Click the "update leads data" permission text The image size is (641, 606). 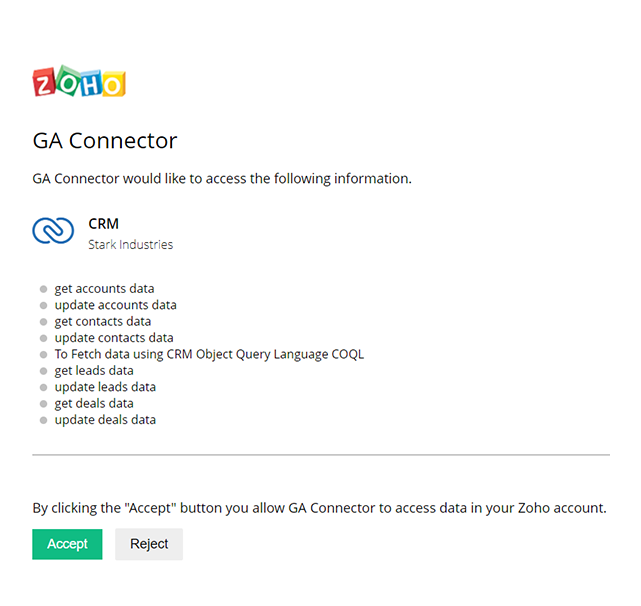pos(105,387)
